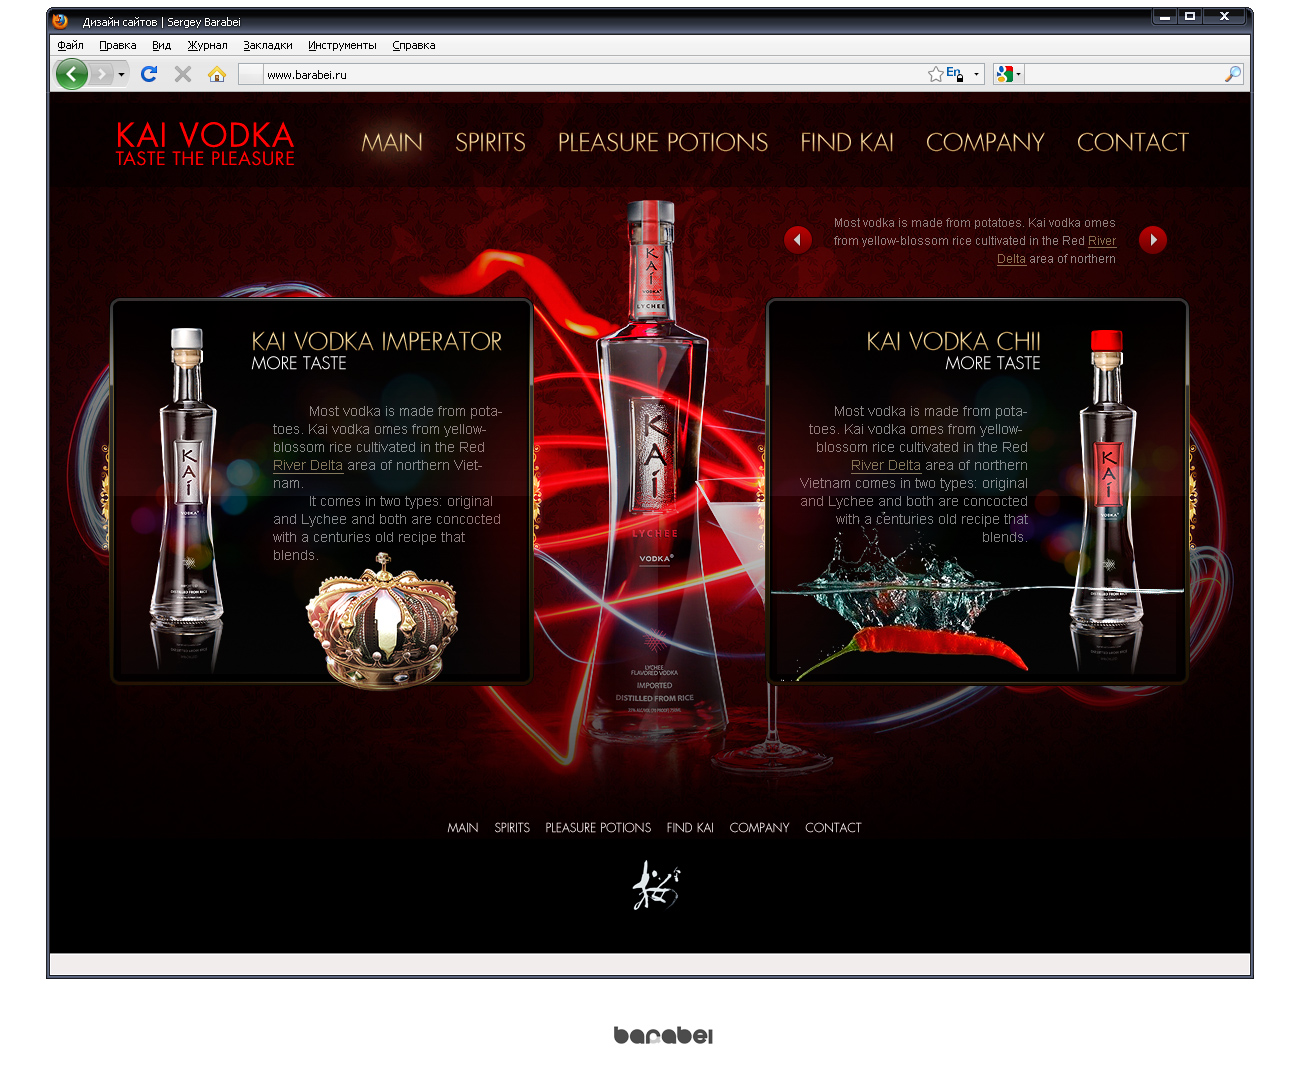This screenshot has width=1305, height=1090.
Task: Open the Инструменты menu
Action: tap(342, 45)
